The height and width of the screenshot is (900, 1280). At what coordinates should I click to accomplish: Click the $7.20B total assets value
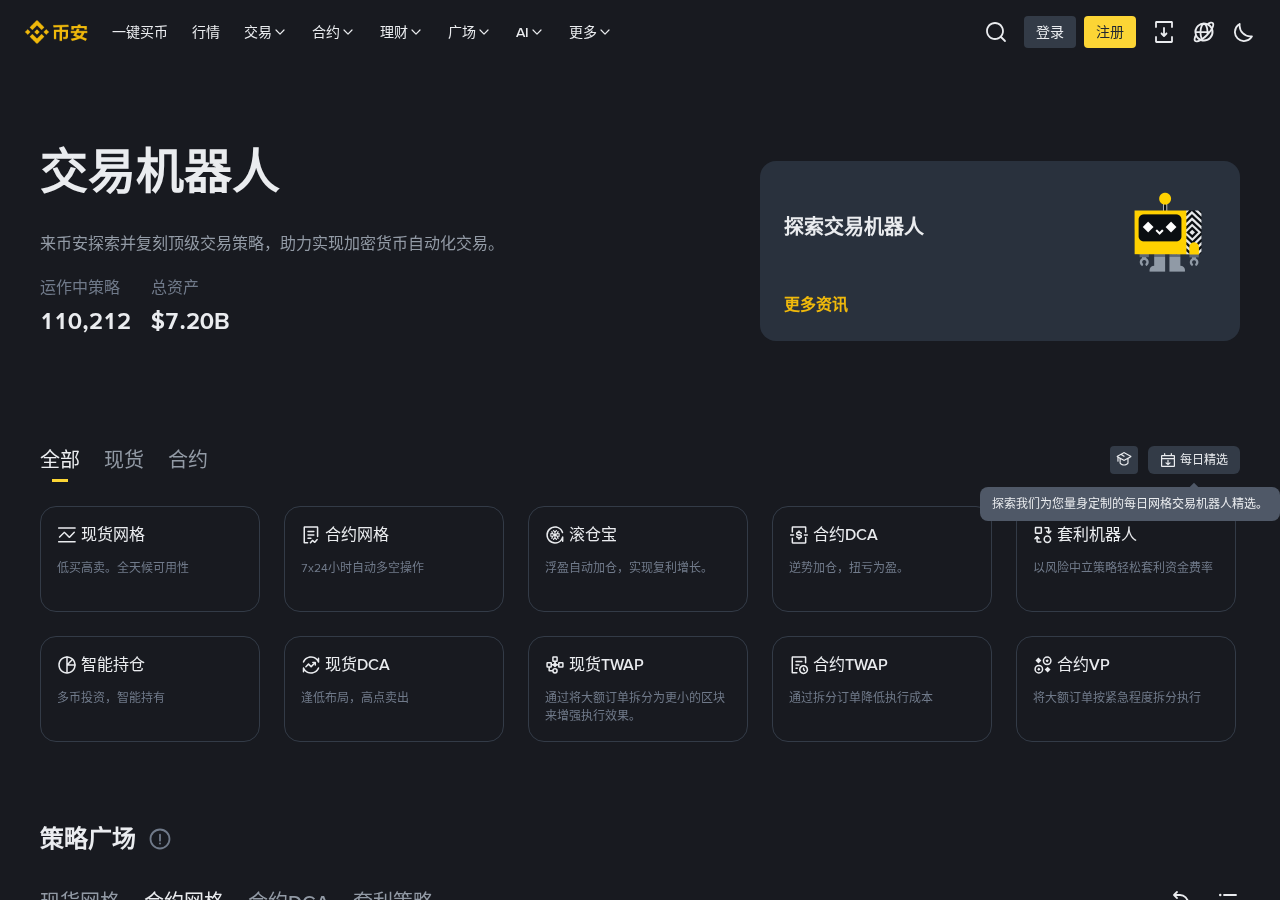190,321
